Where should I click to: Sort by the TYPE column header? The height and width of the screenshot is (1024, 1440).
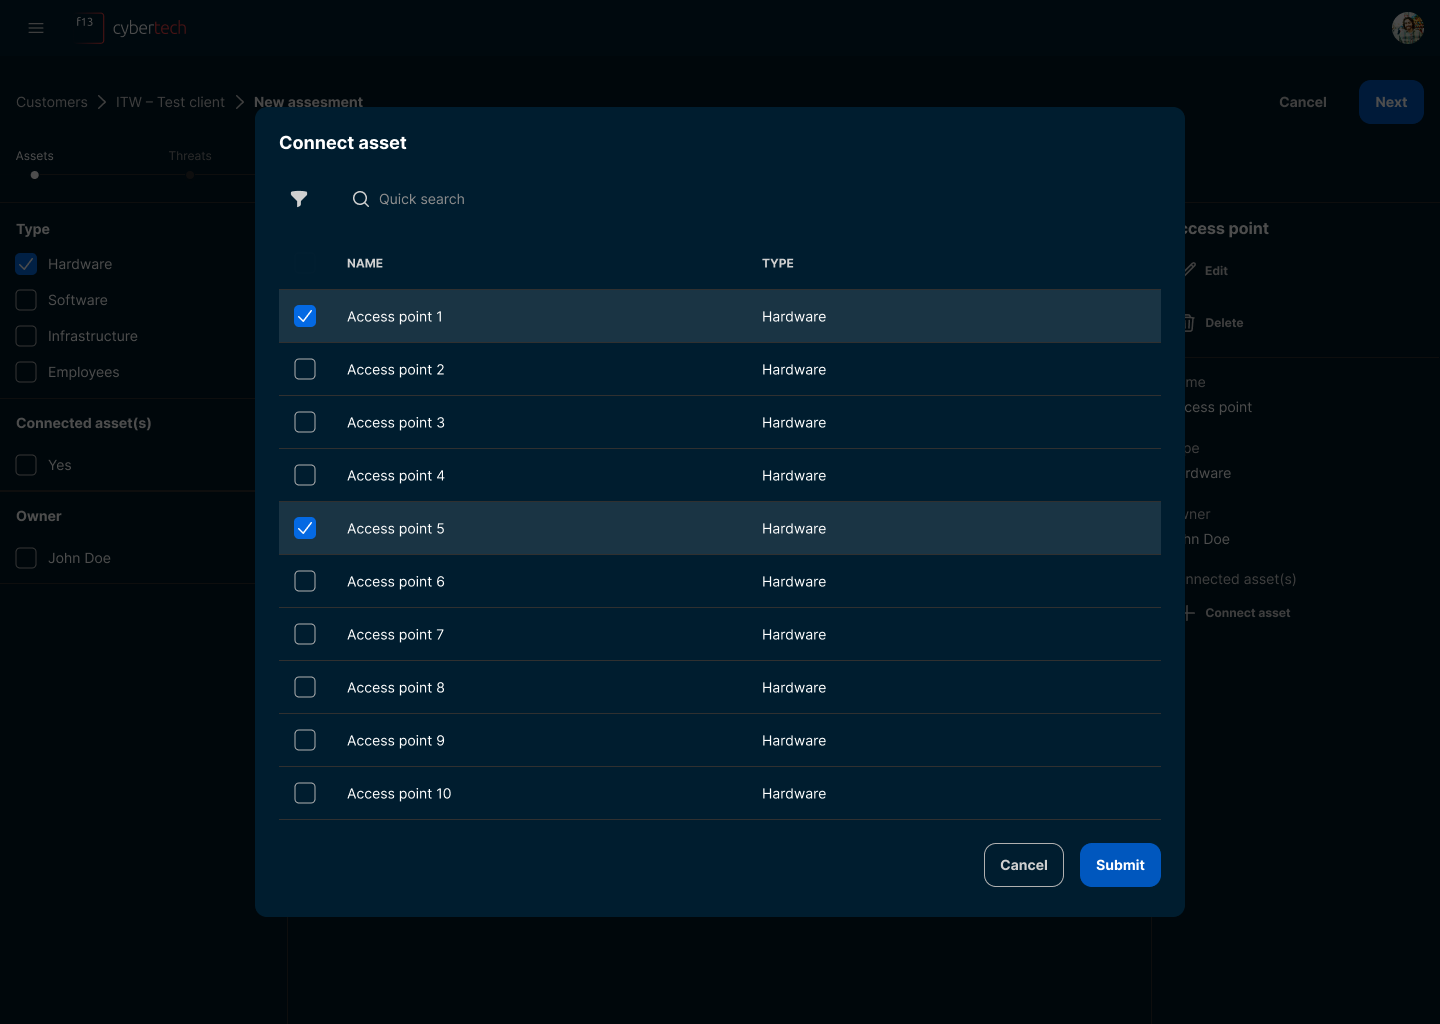[x=777, y=263]
